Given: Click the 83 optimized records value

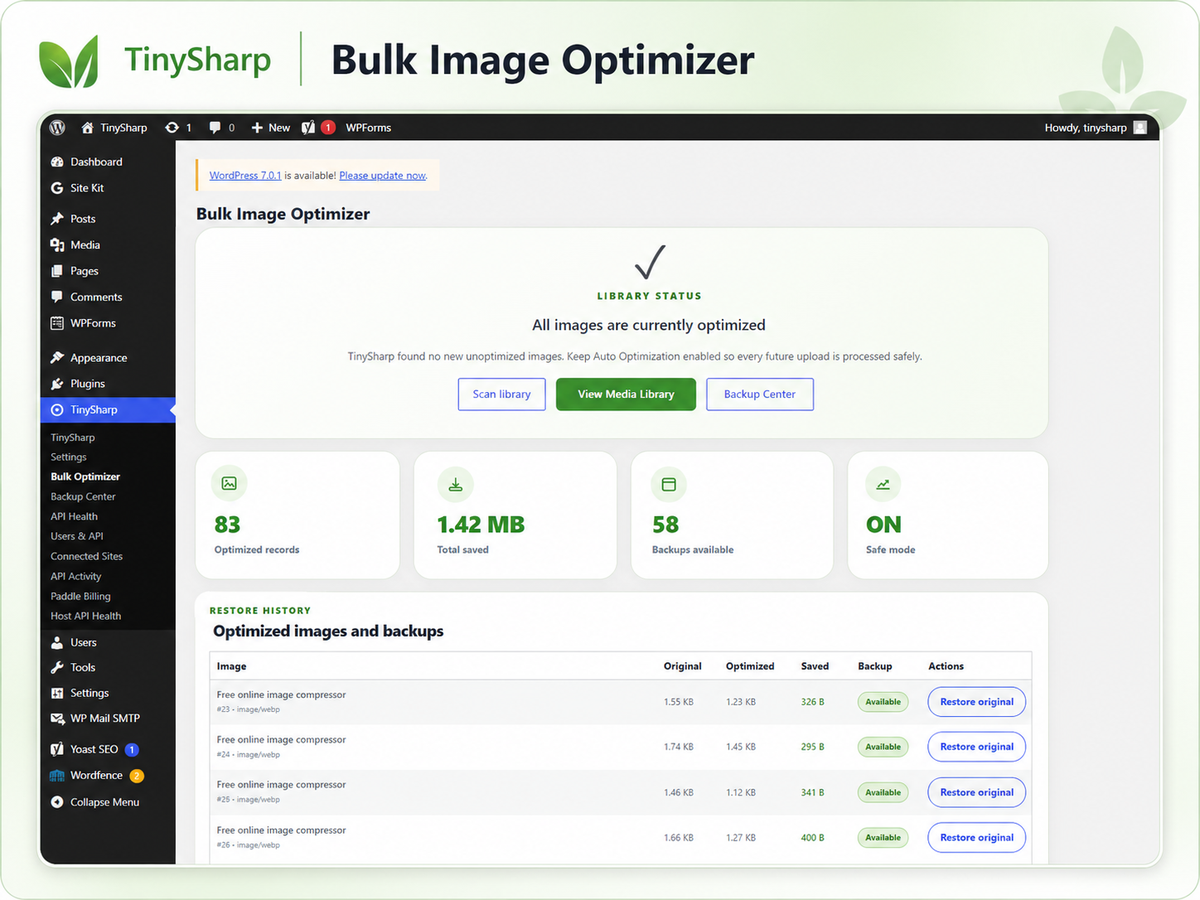Looking at the screenshot, I should 227,525.
